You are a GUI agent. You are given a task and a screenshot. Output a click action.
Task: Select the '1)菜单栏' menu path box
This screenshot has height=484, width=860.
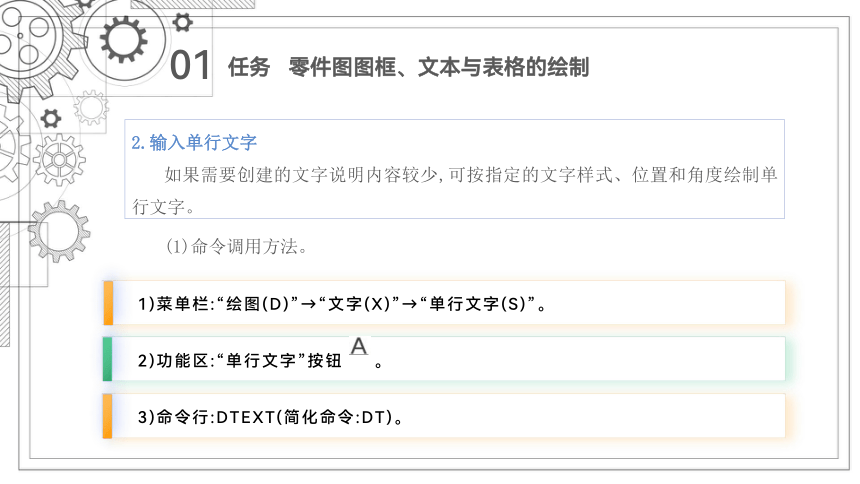coord(444,303)
